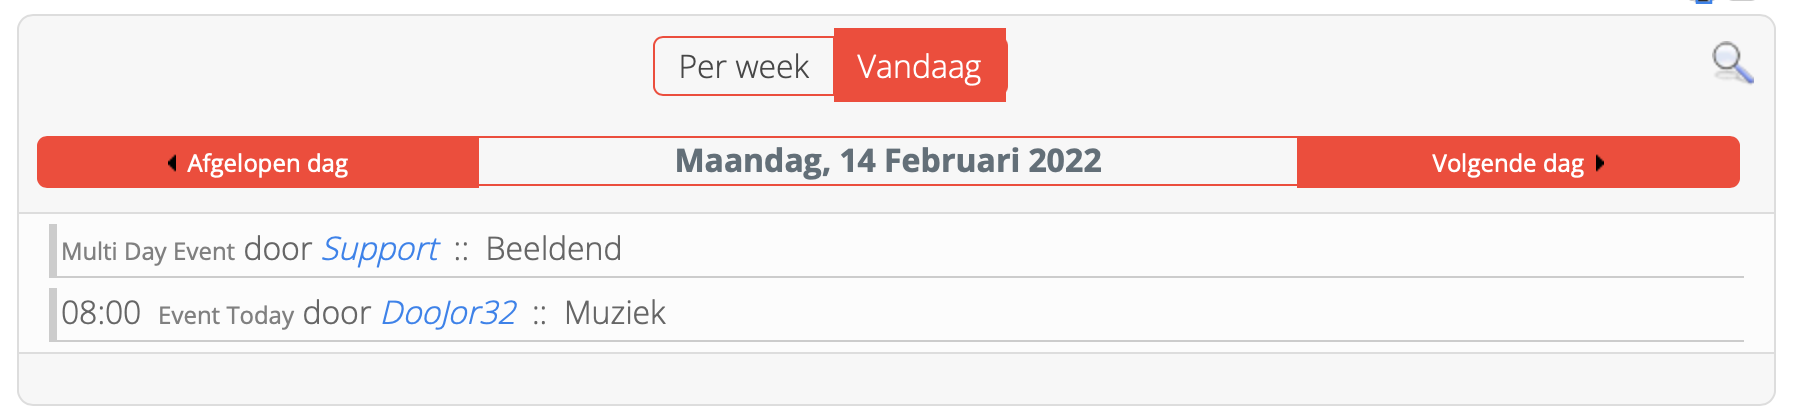Click gray marker bar of 08:00 event row
This screenshot has width=1800, height=420.
[x=53, y=314]
